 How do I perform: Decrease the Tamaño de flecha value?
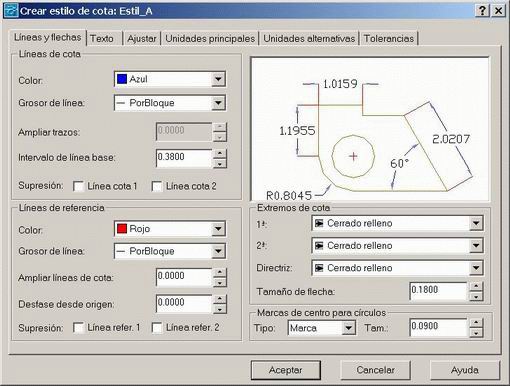click(x=476, y=296)
